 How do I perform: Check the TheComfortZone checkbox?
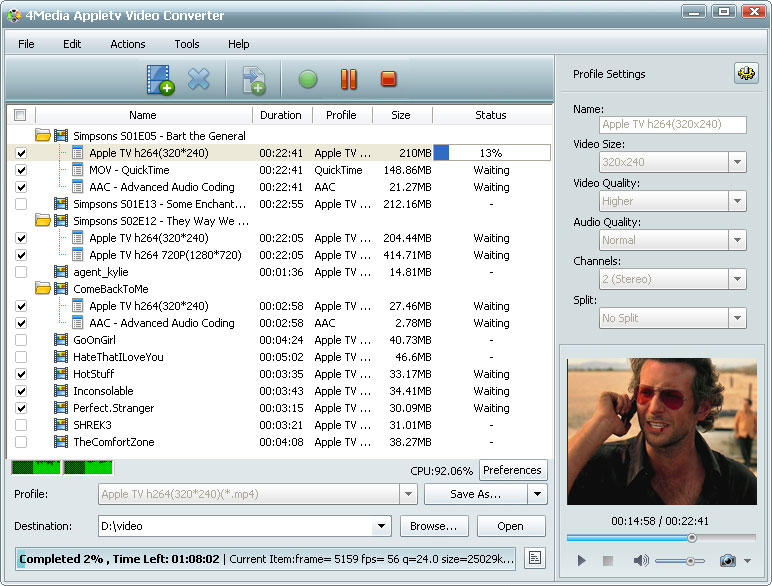coord(21,442)
